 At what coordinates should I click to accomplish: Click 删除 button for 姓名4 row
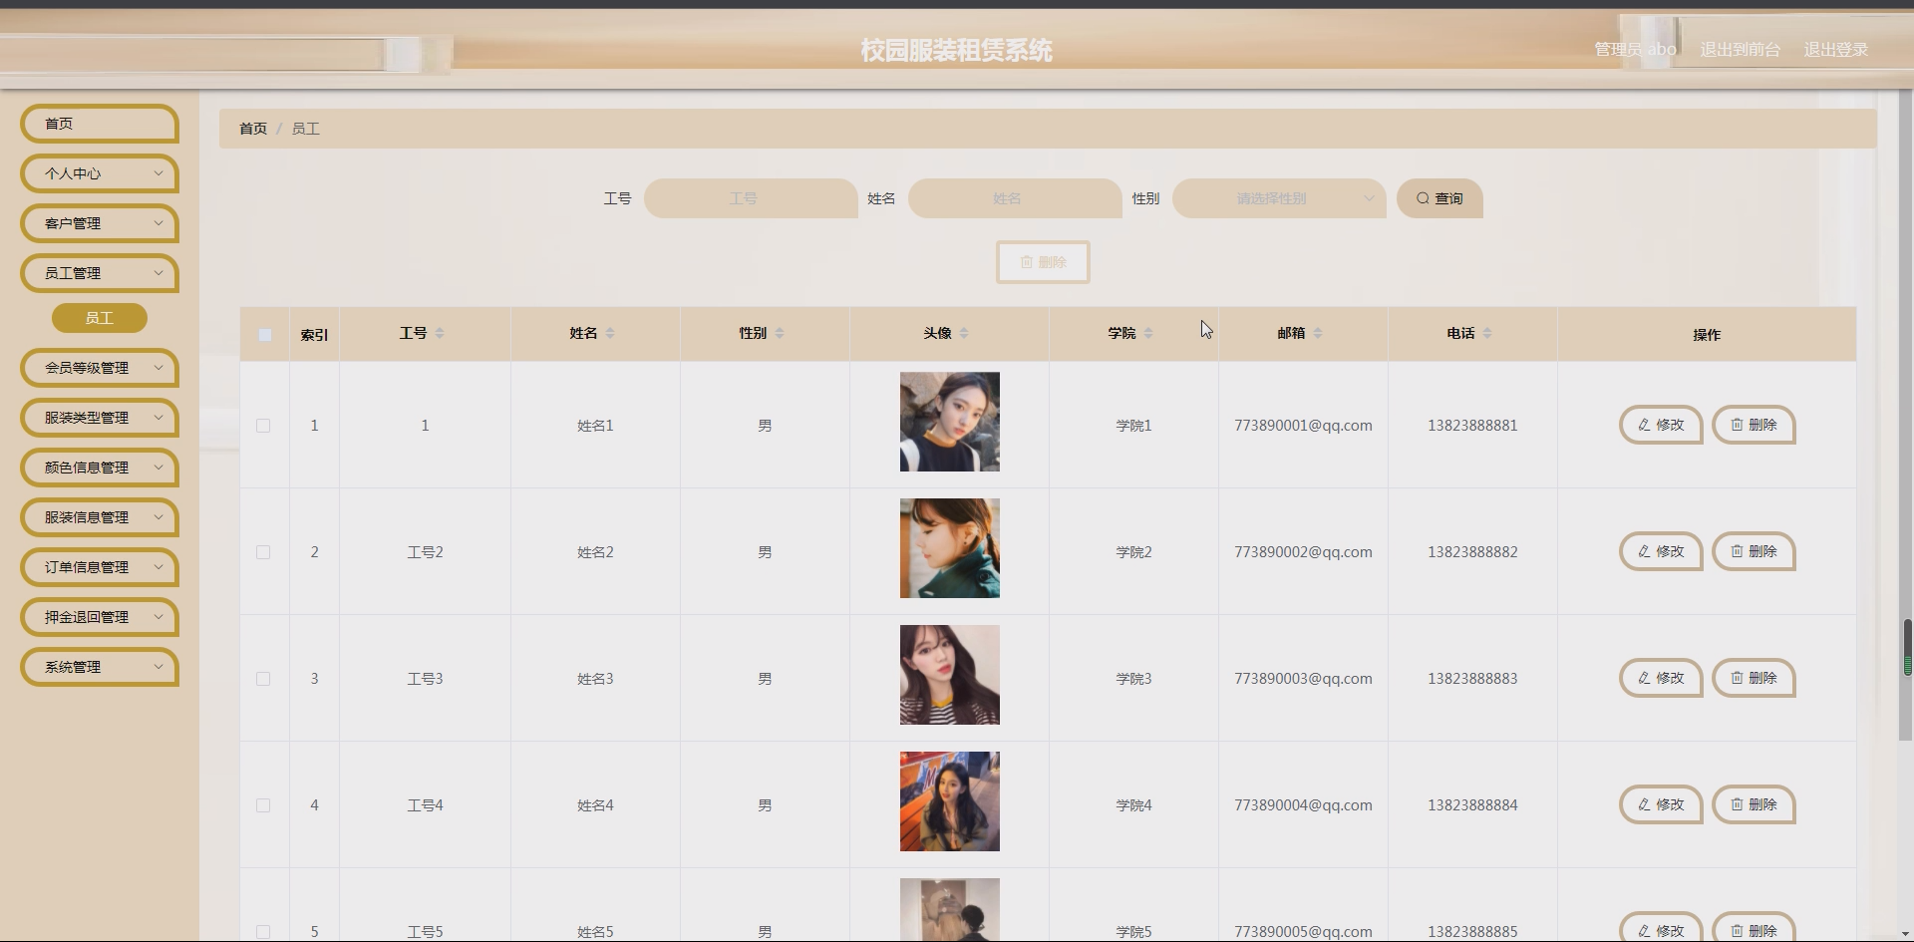pos(1753,804)
